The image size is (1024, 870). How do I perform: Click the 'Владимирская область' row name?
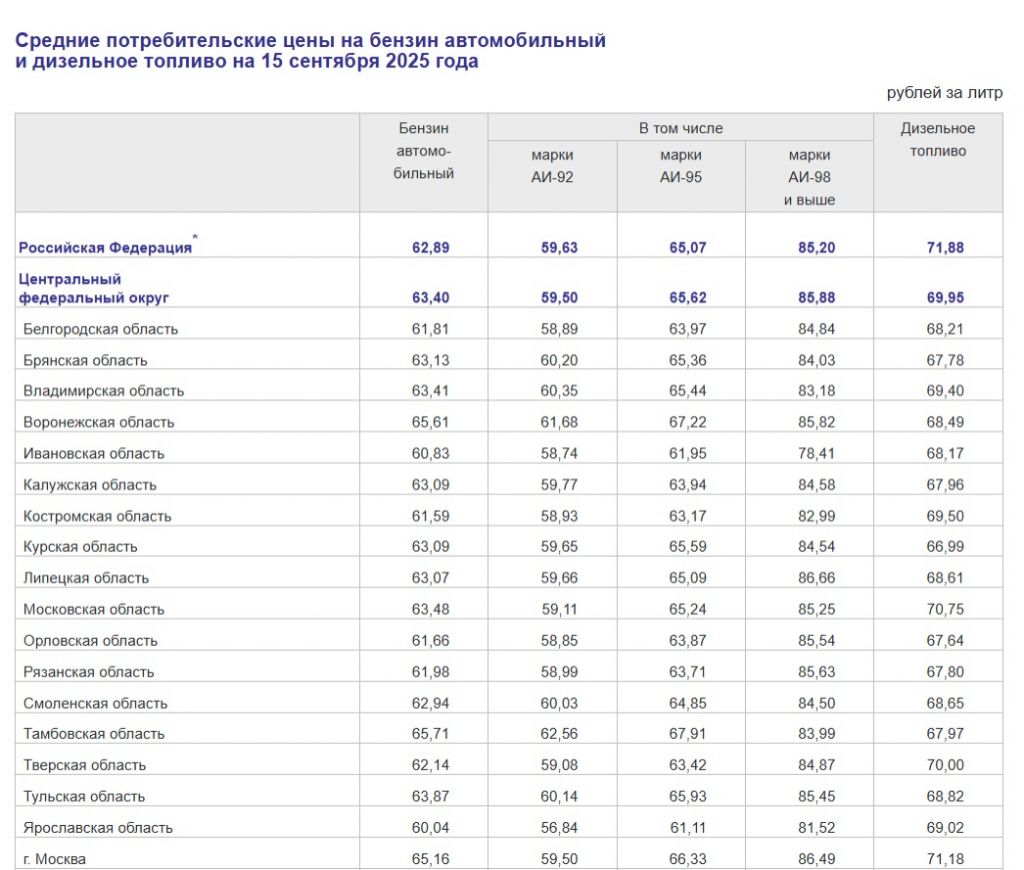(104, 391)
